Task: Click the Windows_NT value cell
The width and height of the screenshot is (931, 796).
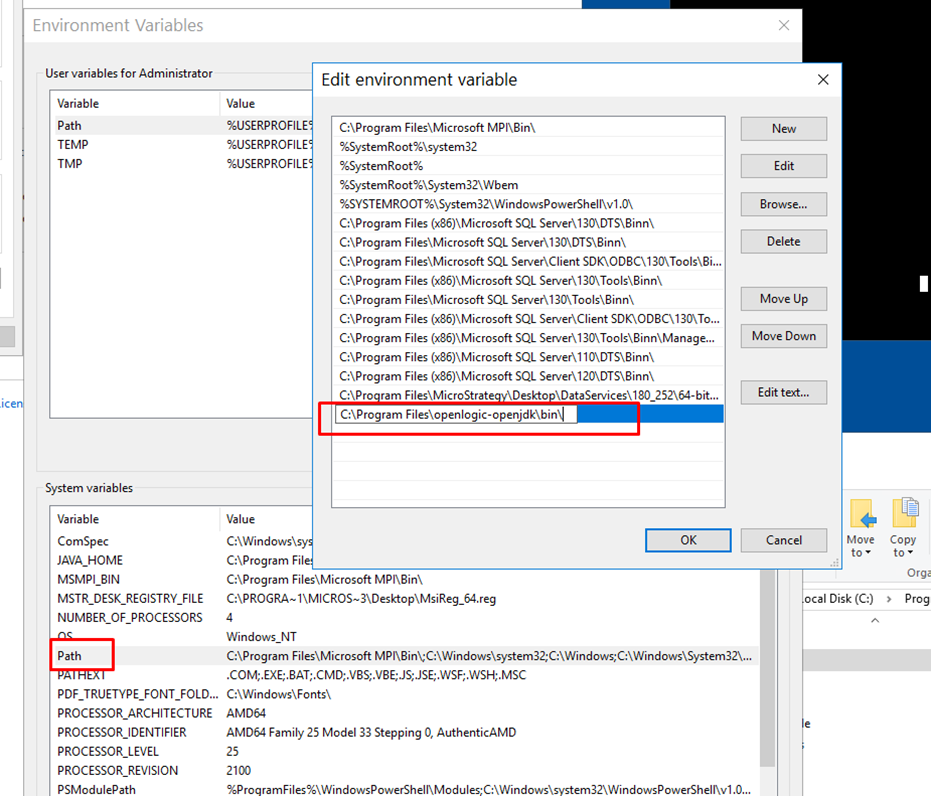Action: [x=261, y=637]
